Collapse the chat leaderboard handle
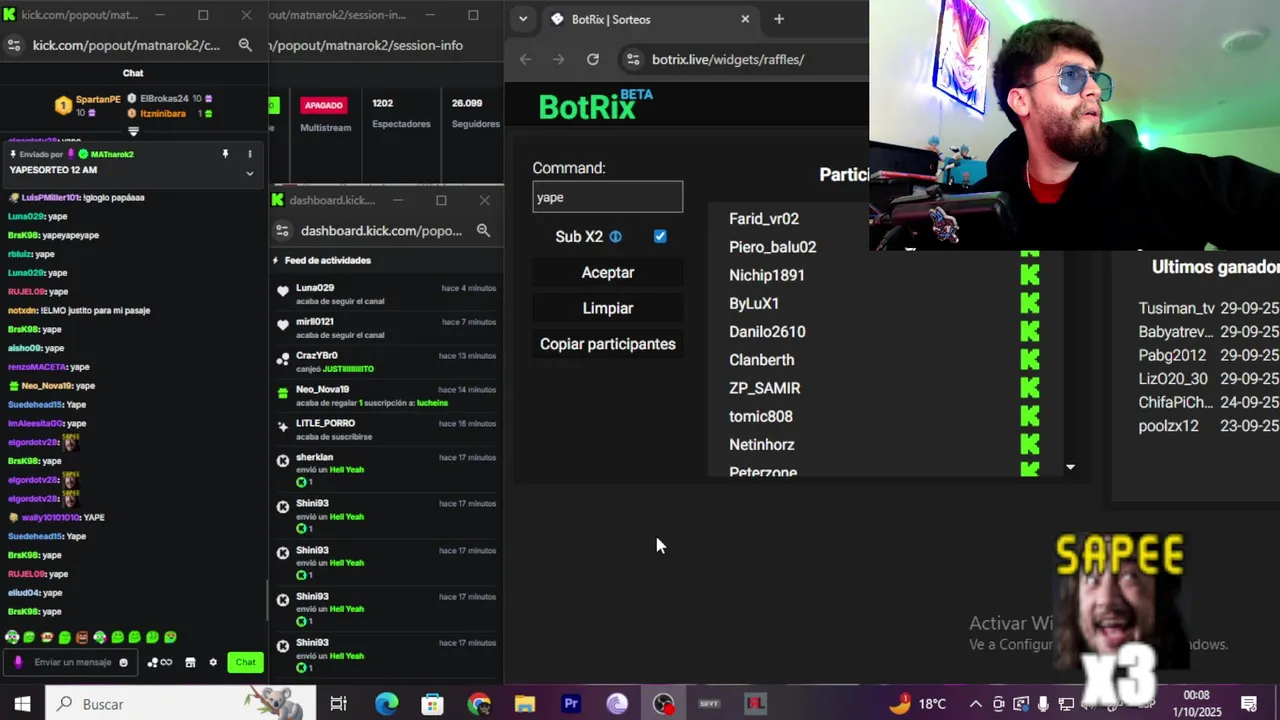The height and width of the screenshot is (720, 1280). 133,131
